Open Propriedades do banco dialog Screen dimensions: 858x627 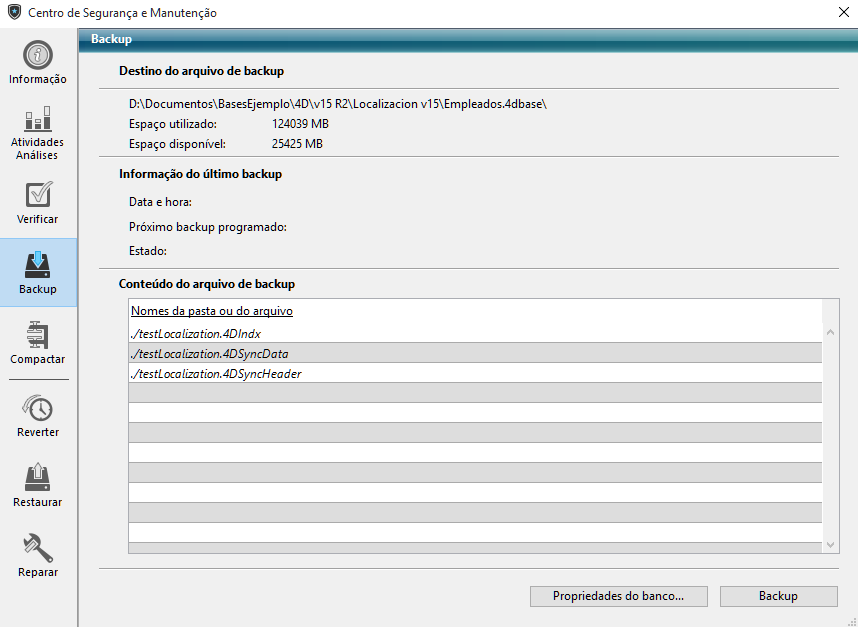click(x=618, y=596)
